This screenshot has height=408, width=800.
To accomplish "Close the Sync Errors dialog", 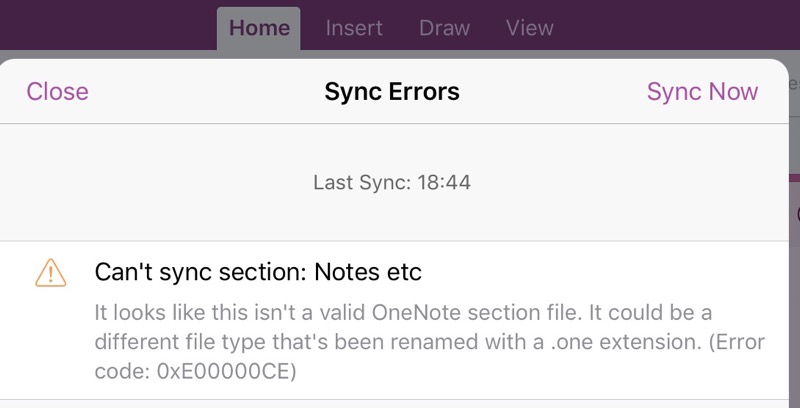I will [x=58, y=92].
